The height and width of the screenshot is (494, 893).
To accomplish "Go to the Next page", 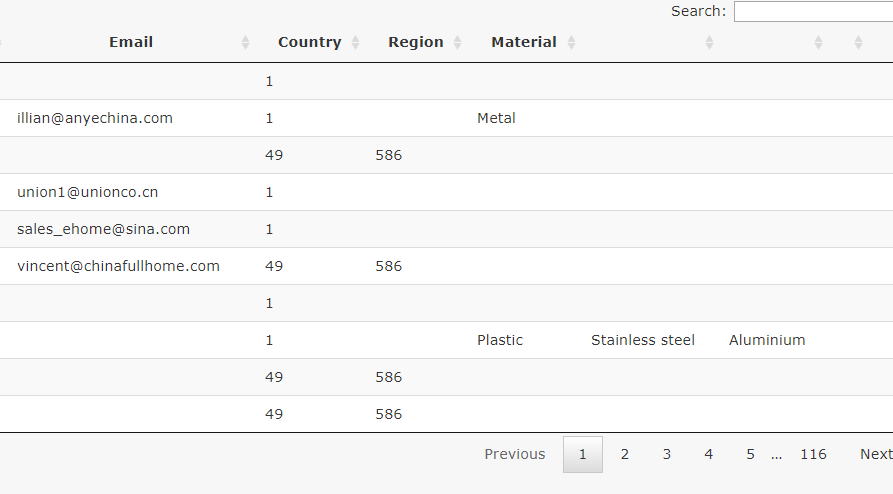I will [x=875, y=454].
